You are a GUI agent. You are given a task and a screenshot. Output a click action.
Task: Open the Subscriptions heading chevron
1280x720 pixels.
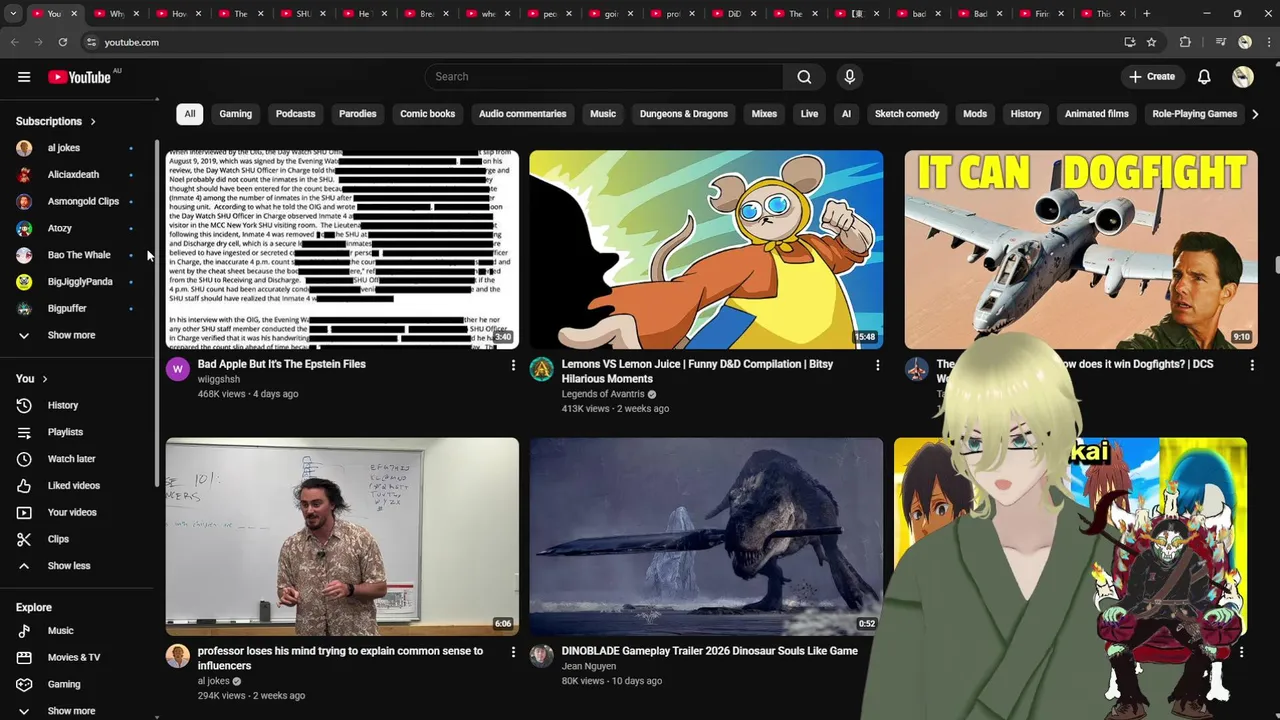point(93,122)
